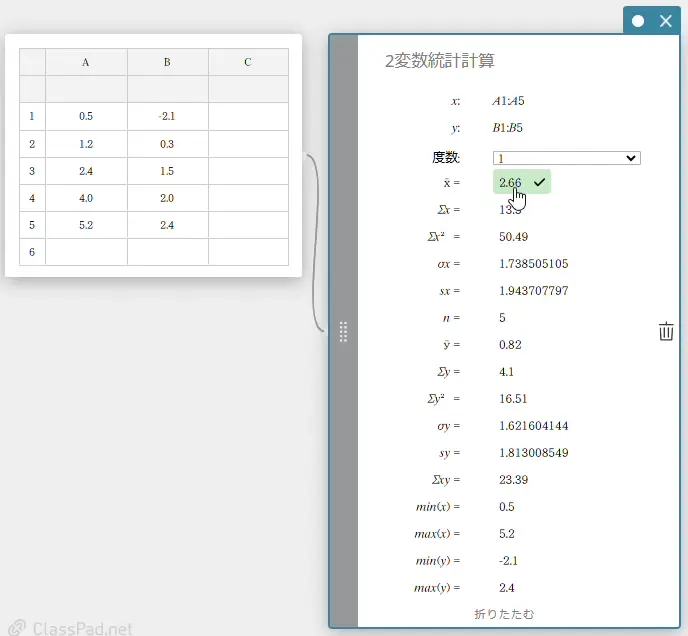Image resolution: width=688 pixels, height=636 pixels.
Task: Click cell A1 containing 0.5
Action: [x=86, y=116]
